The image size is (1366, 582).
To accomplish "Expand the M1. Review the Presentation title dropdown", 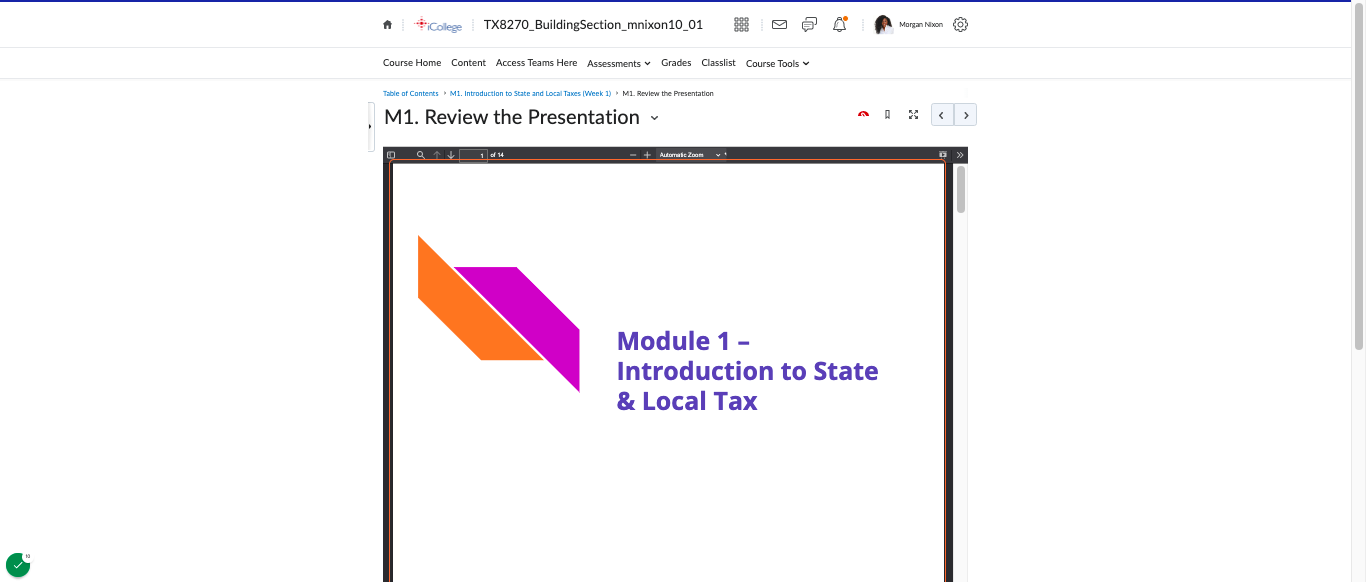I will coord(654,118).
